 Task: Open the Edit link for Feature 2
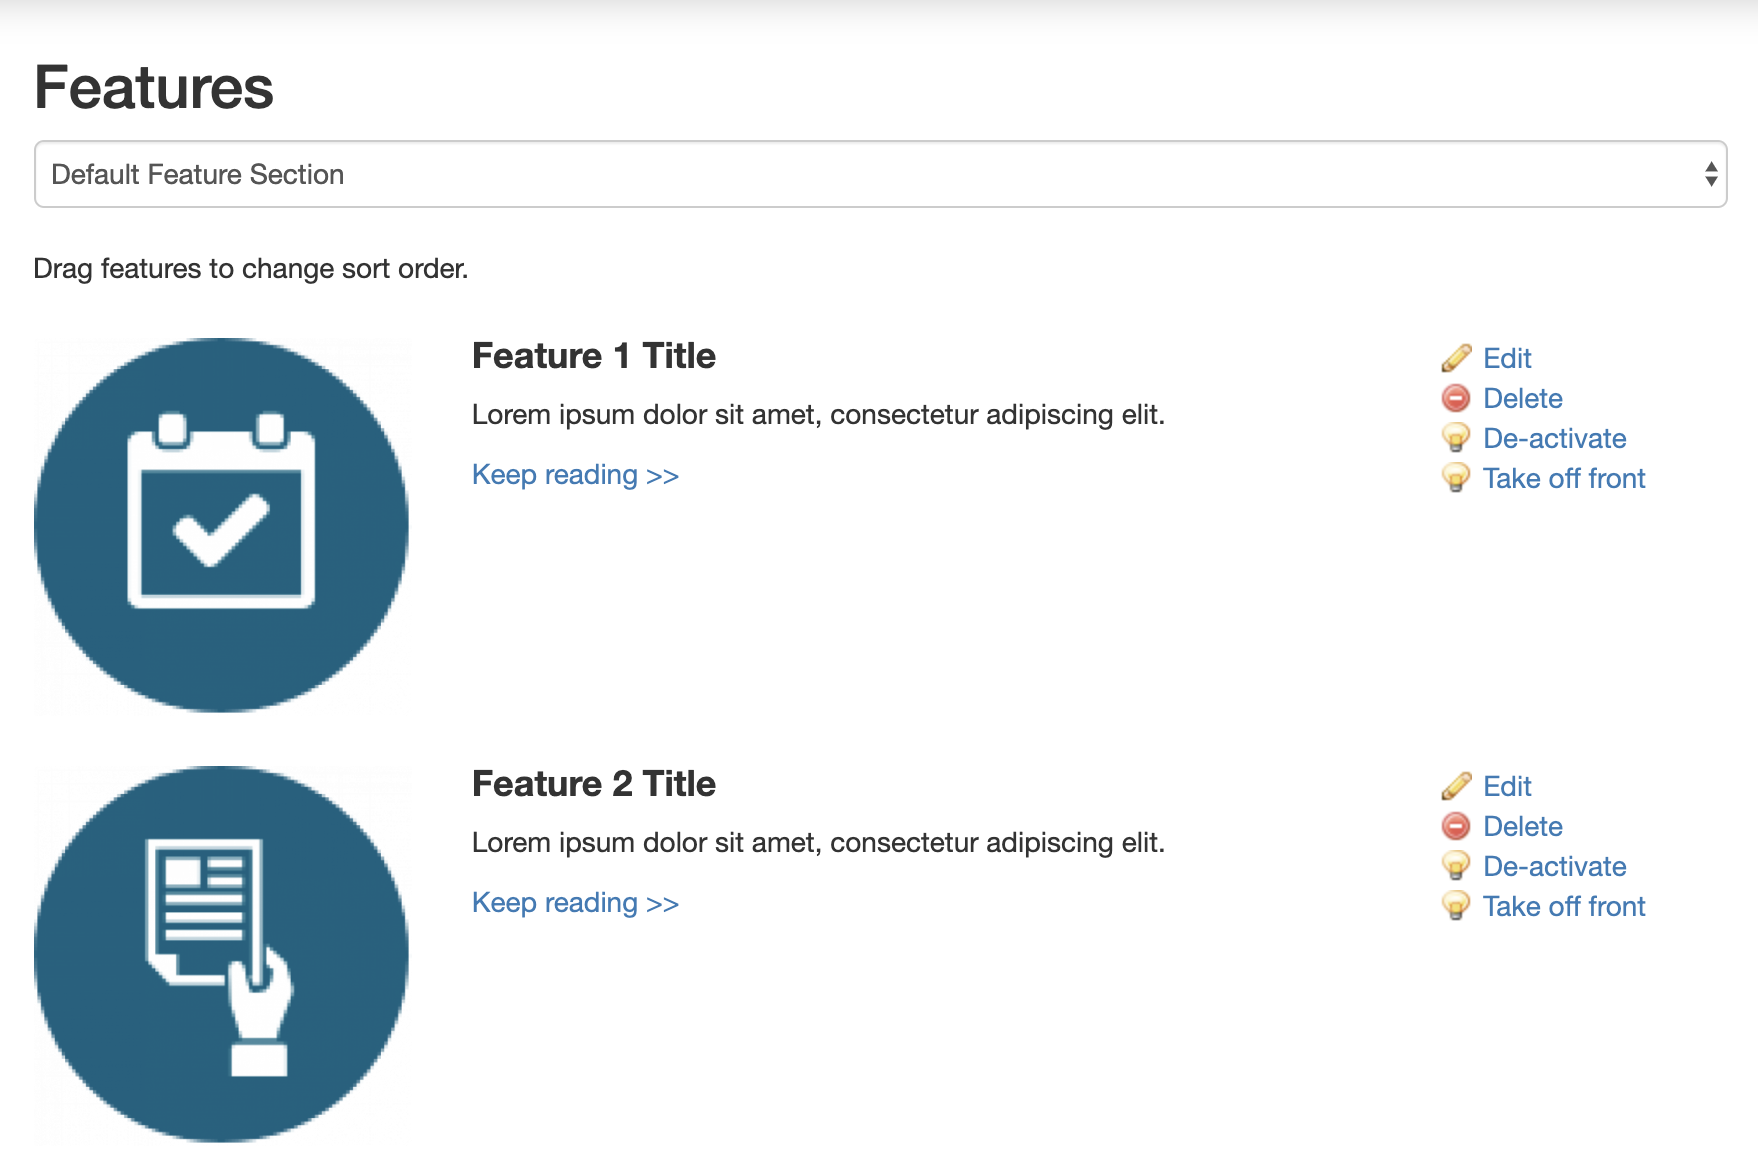[1507, 786]
